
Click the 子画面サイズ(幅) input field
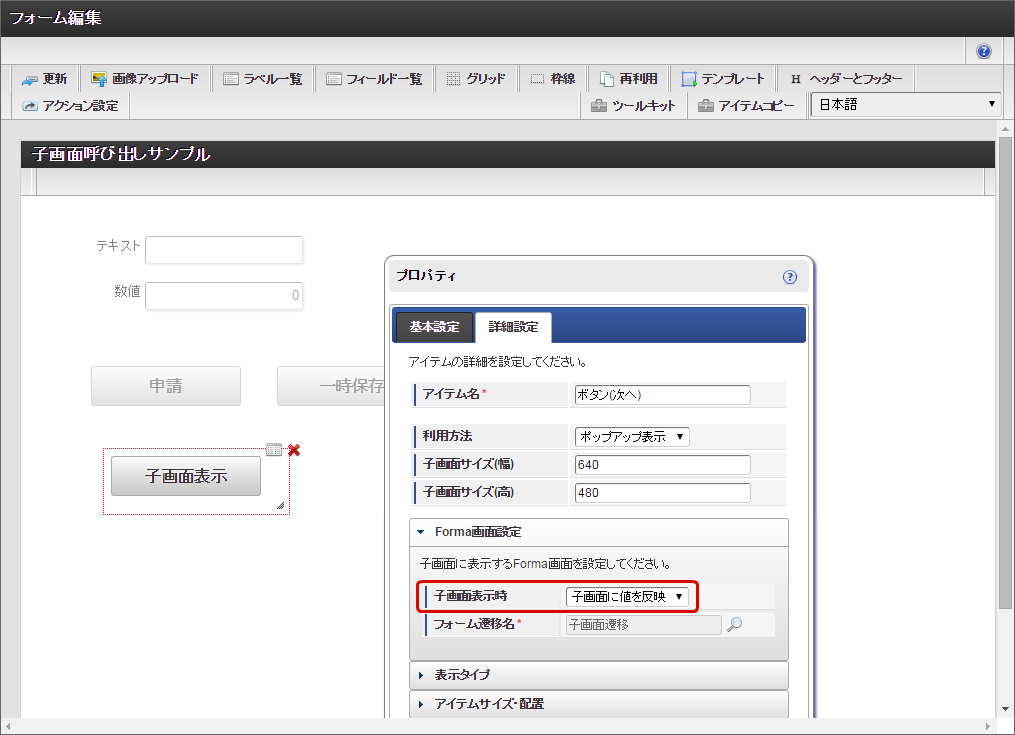click(662, 465)
